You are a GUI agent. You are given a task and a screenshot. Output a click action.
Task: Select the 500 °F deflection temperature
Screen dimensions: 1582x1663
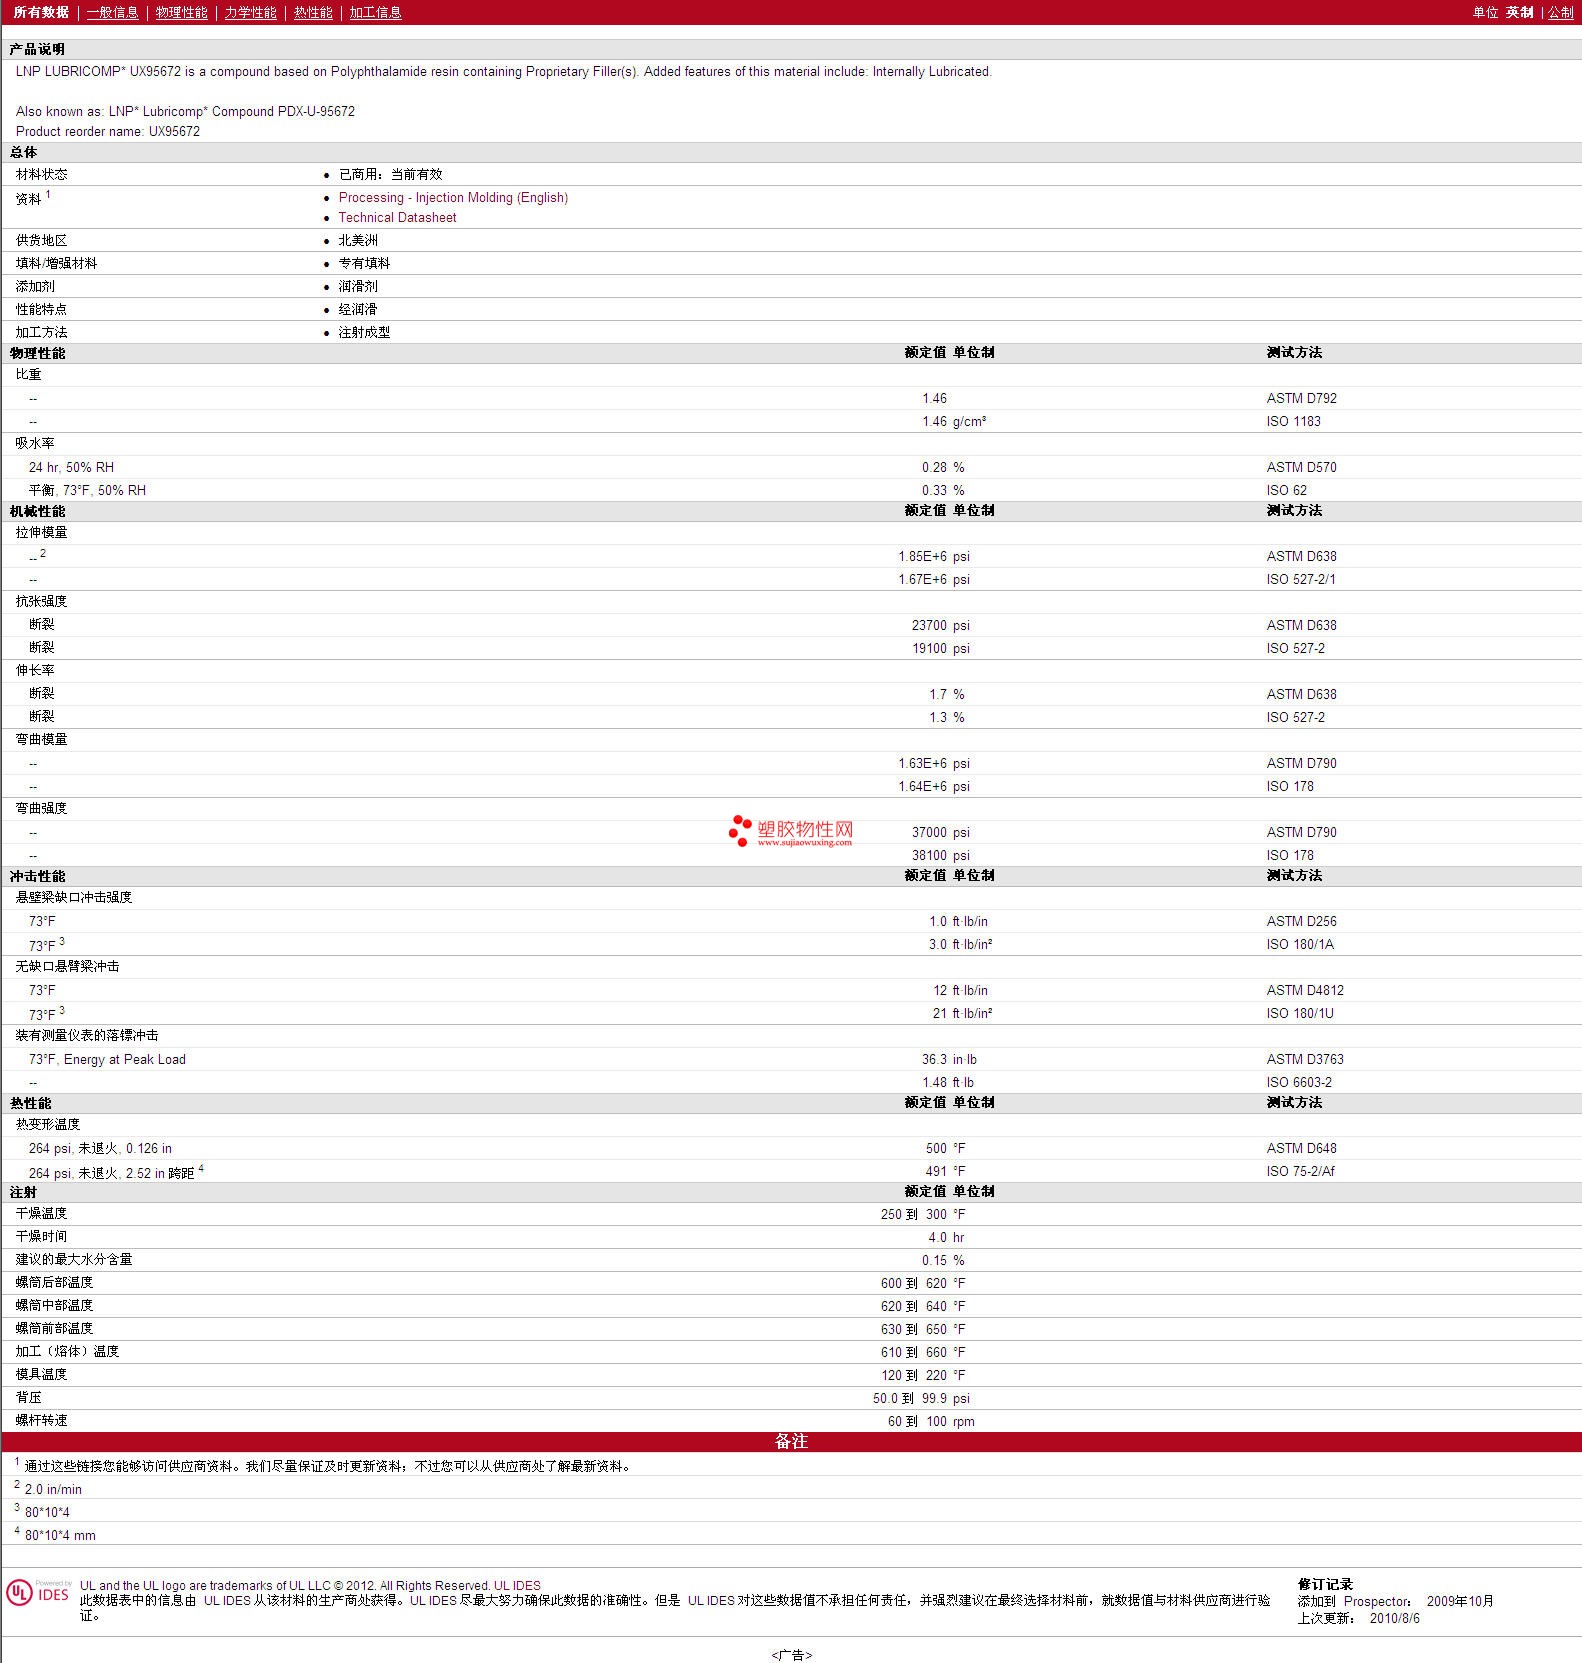(945, 1148)
